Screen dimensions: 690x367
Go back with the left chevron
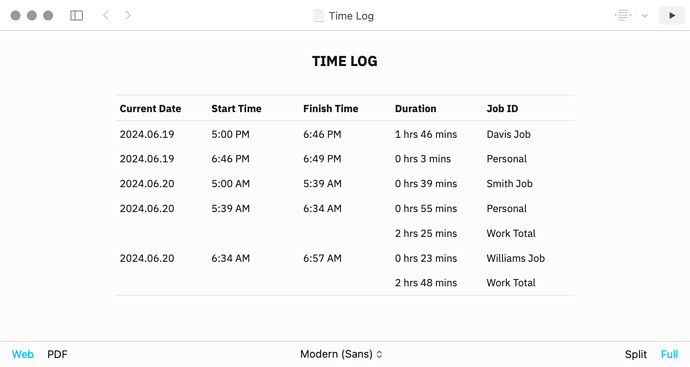coord(106,15)
